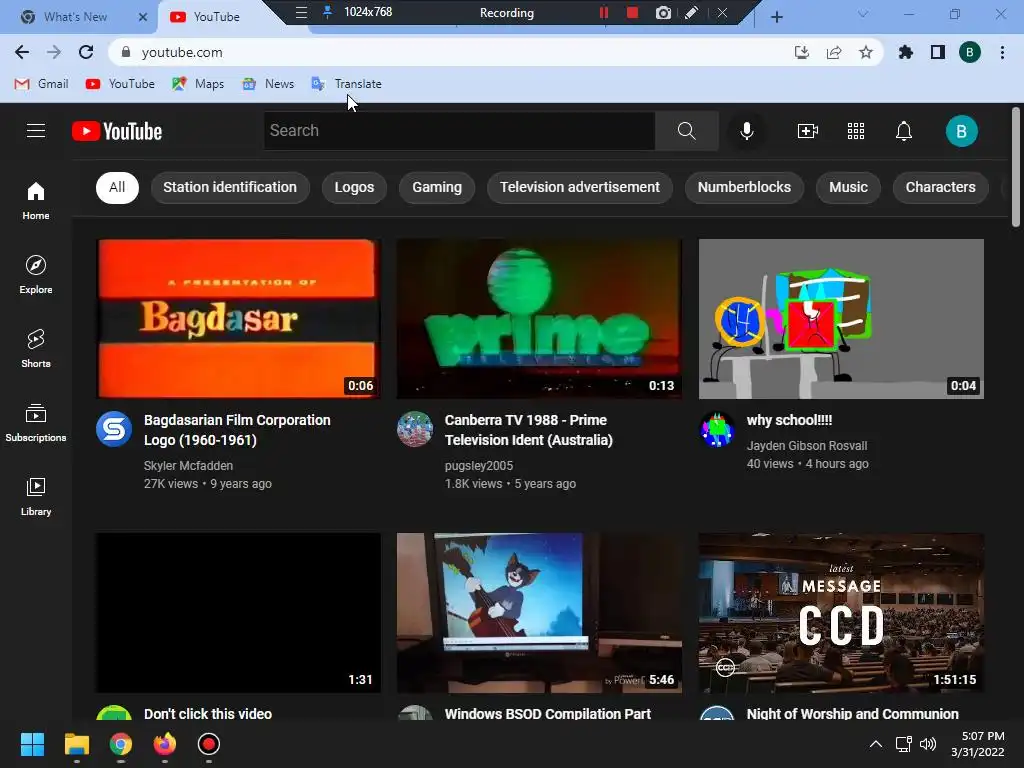
Task: Bookmark this page with star icon
Action: (x=865, y=52)
